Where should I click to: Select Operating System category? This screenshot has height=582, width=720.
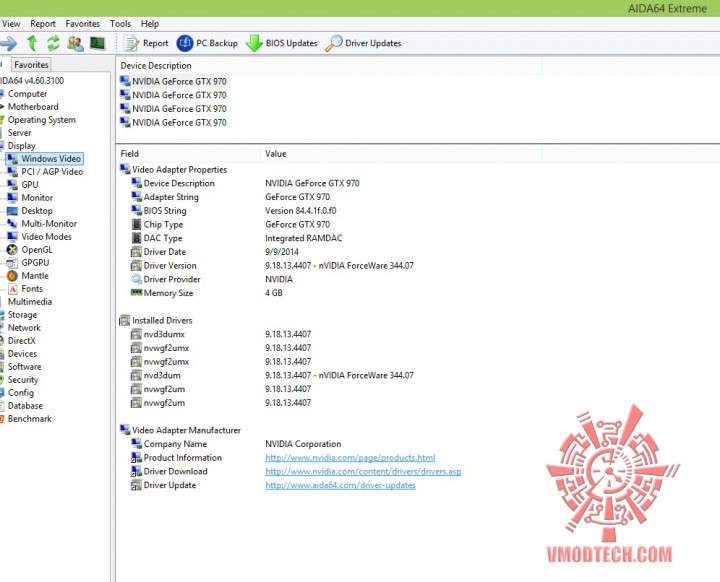coord(41,119)
